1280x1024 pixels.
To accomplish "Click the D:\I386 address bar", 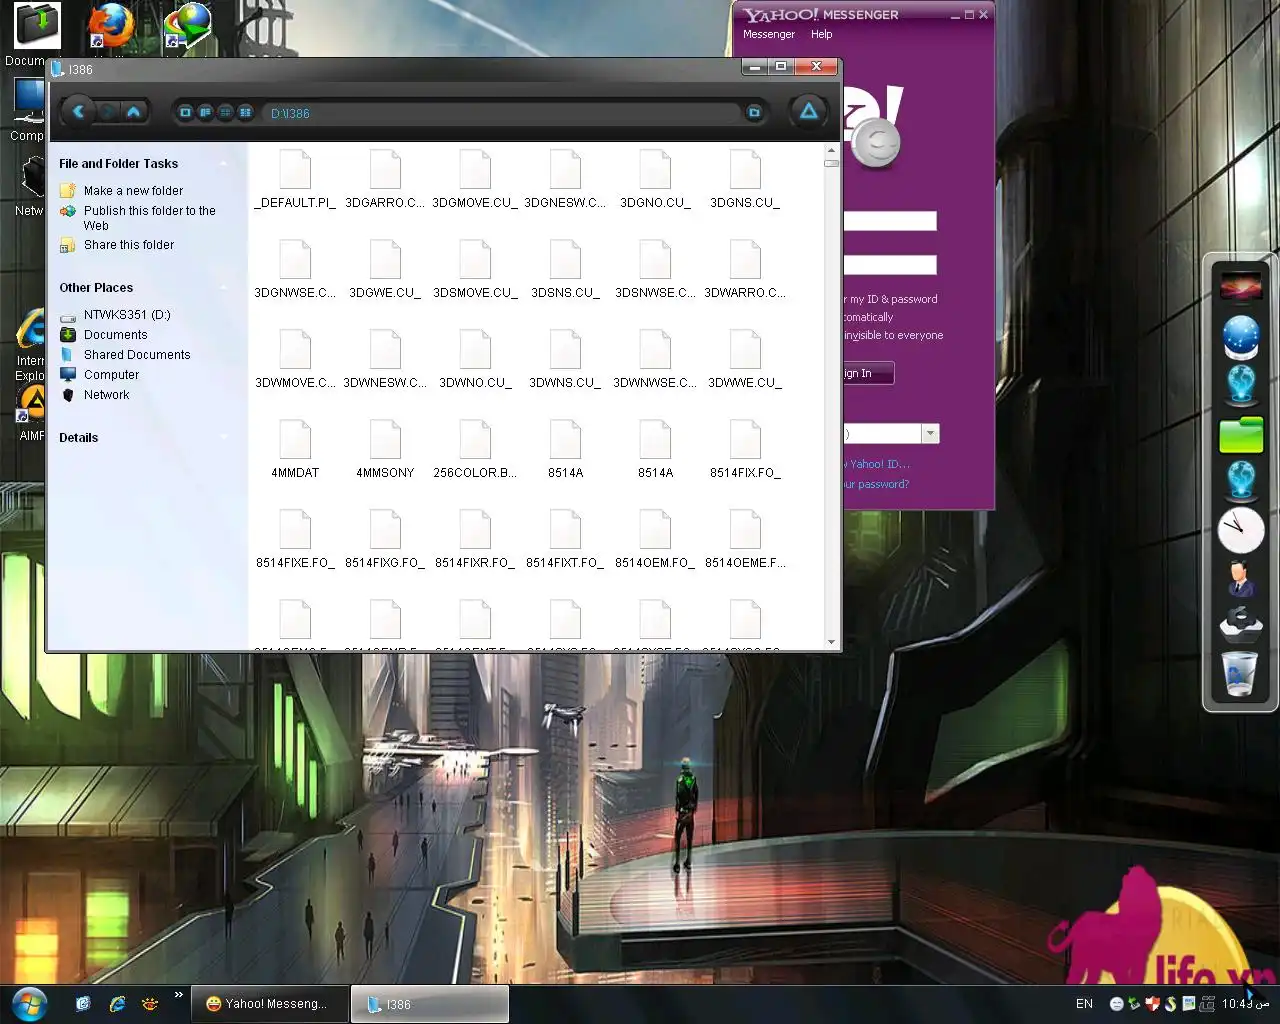I will (503, 113).
